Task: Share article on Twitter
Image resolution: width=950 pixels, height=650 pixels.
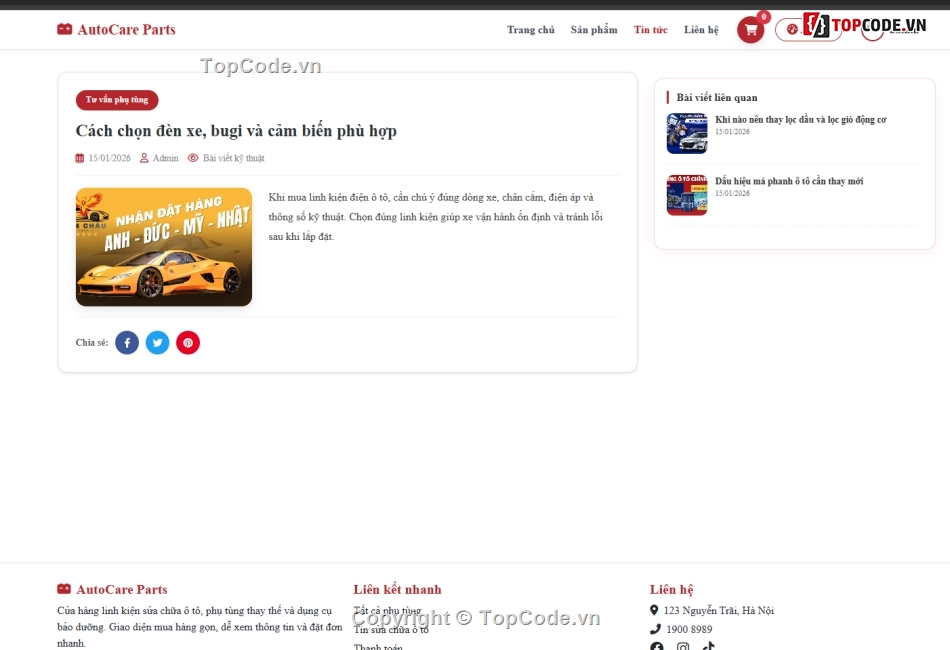Action: click(158, 342)
